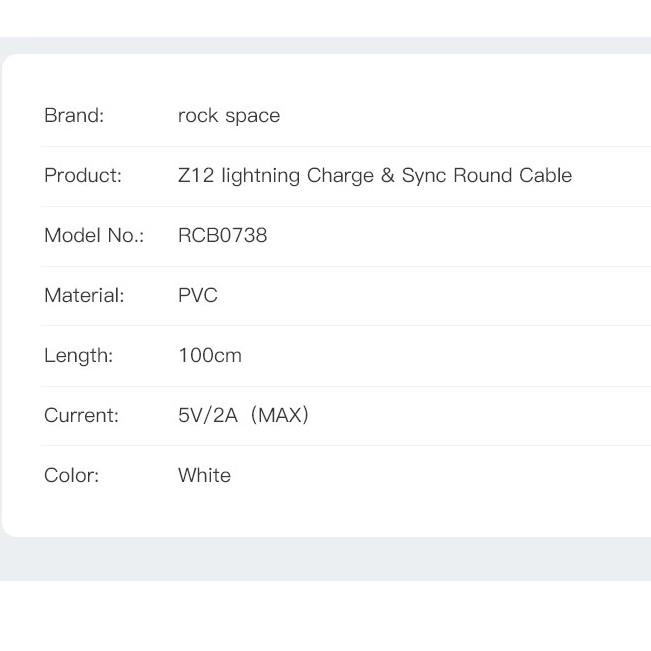Click the word "lightning" in Product row

pos(260,176)
